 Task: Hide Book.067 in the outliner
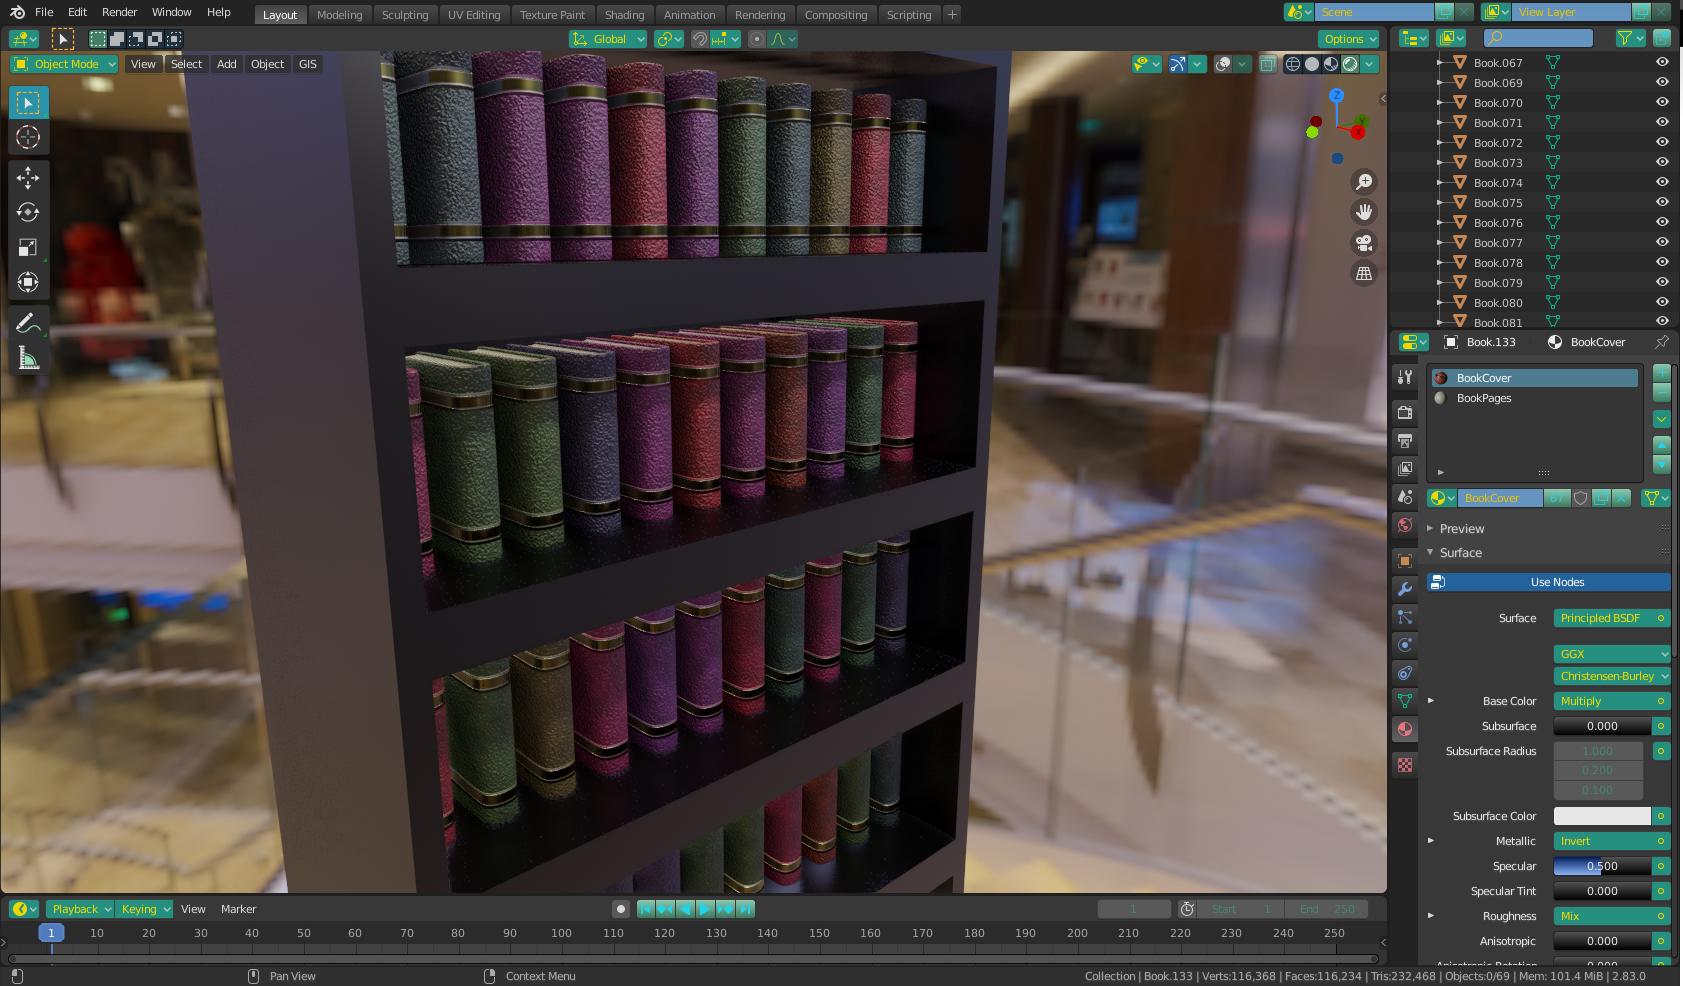[1662, 62]
